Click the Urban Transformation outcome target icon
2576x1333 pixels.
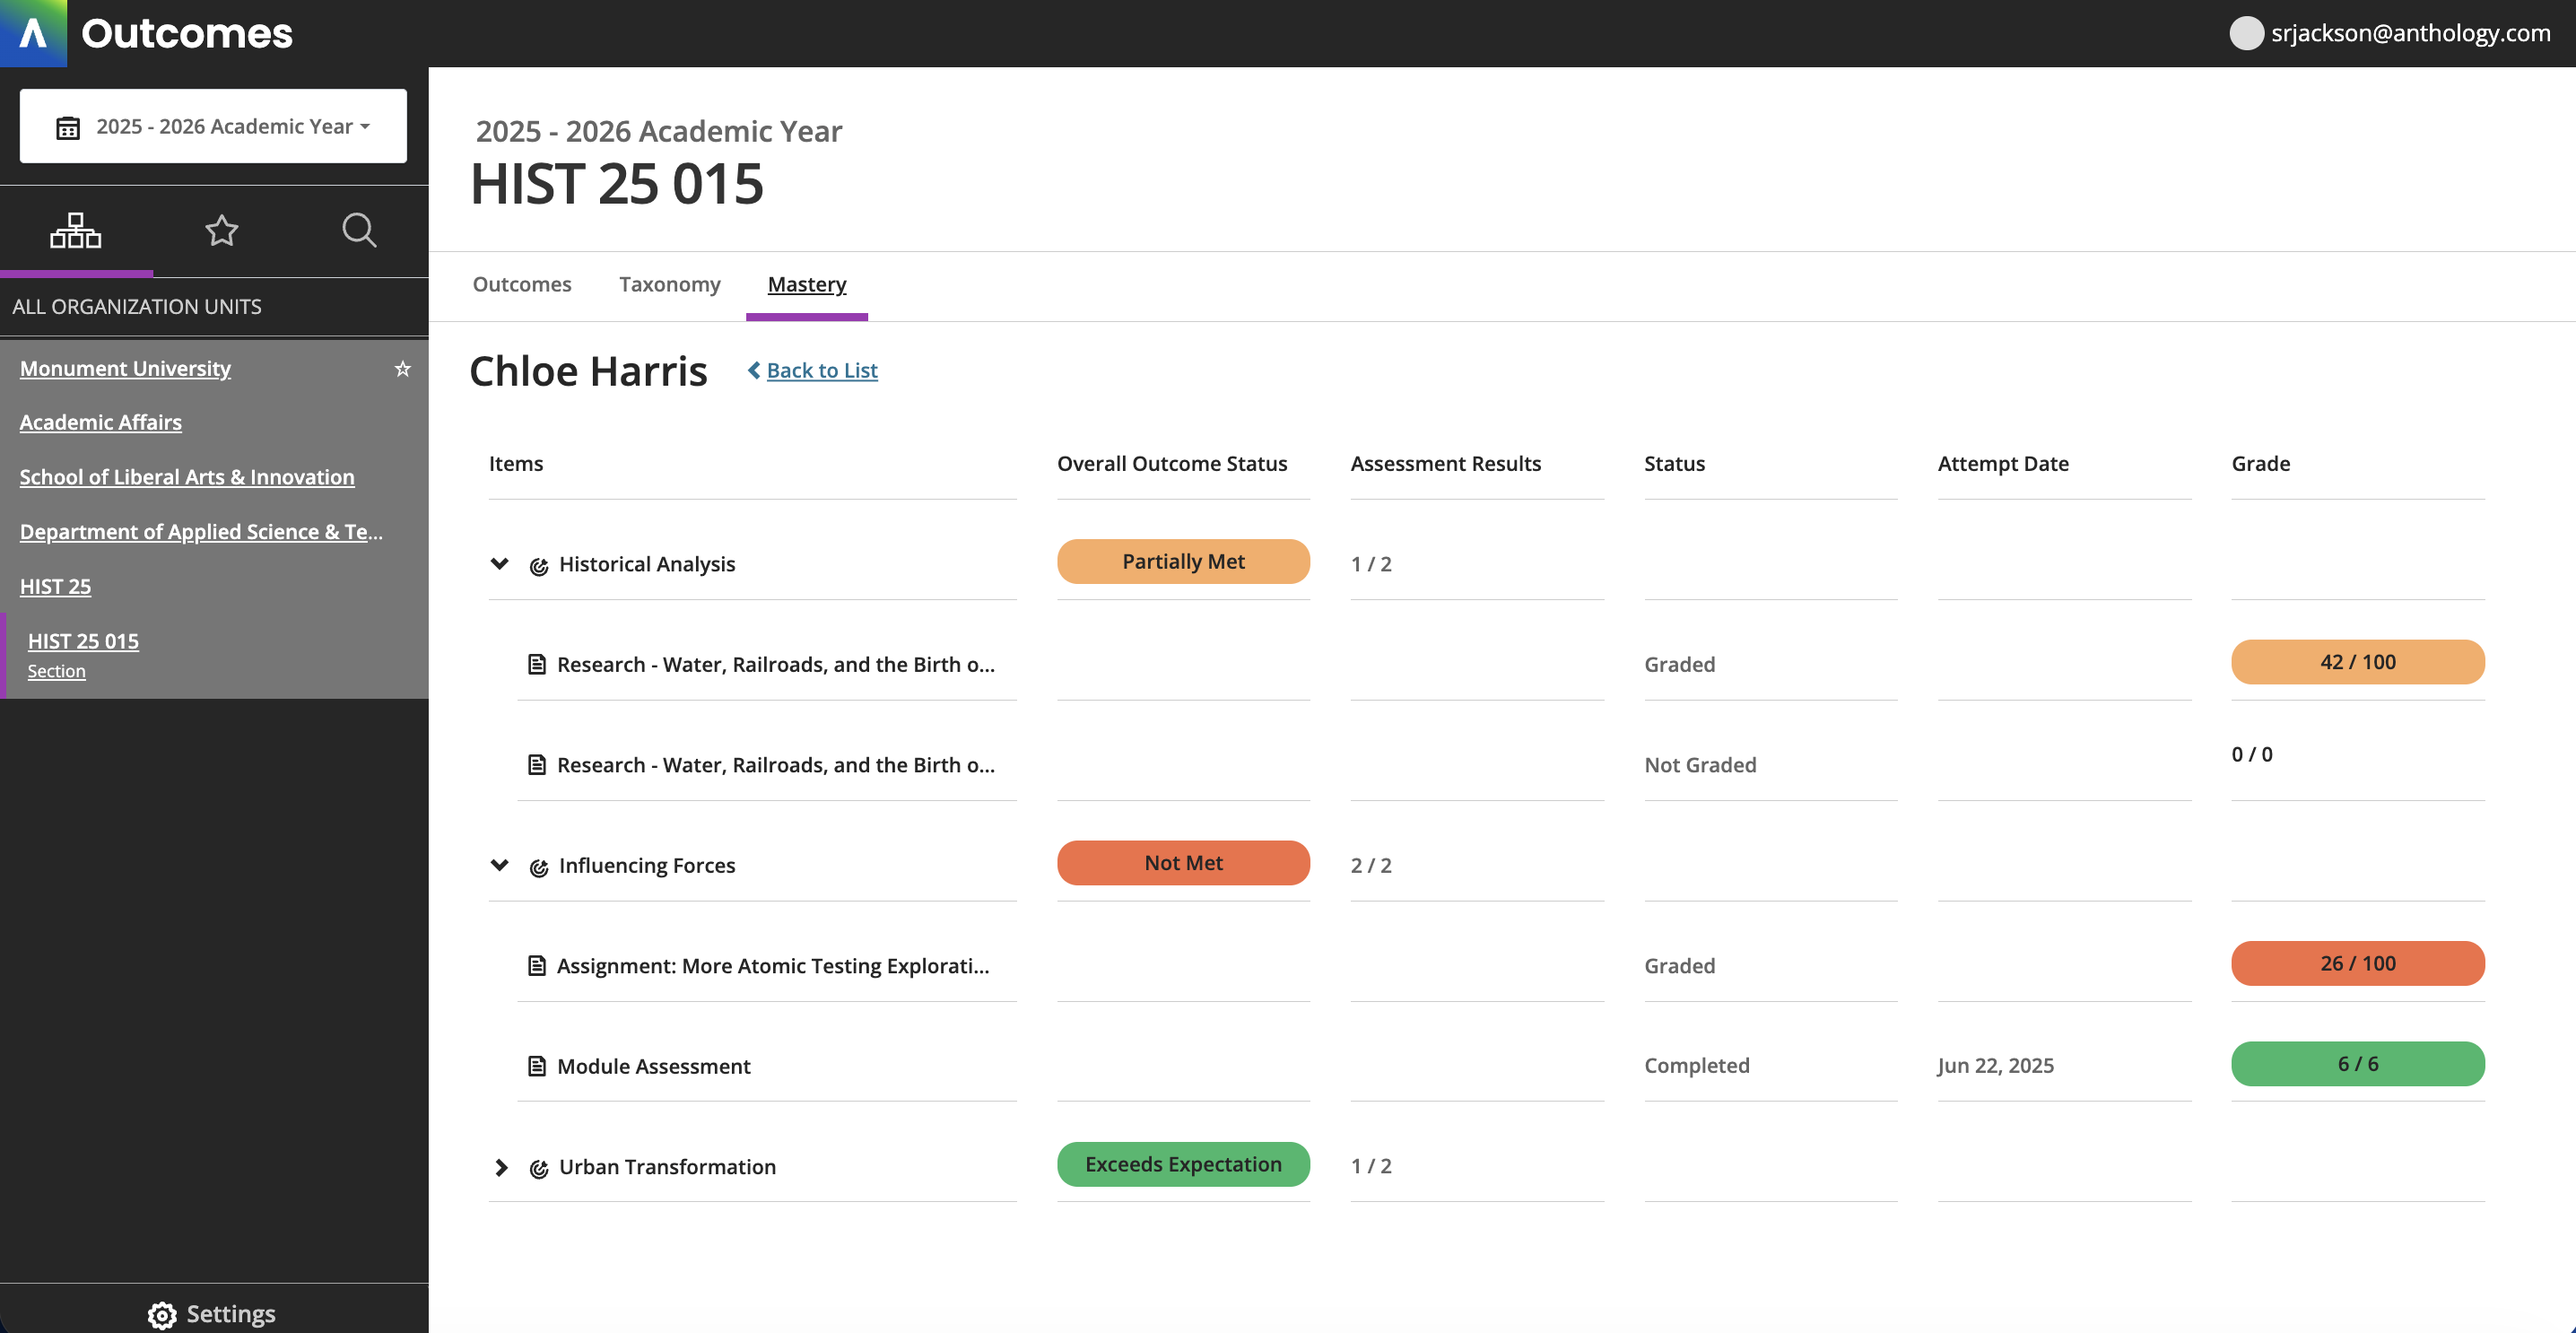pos(539,1168)
